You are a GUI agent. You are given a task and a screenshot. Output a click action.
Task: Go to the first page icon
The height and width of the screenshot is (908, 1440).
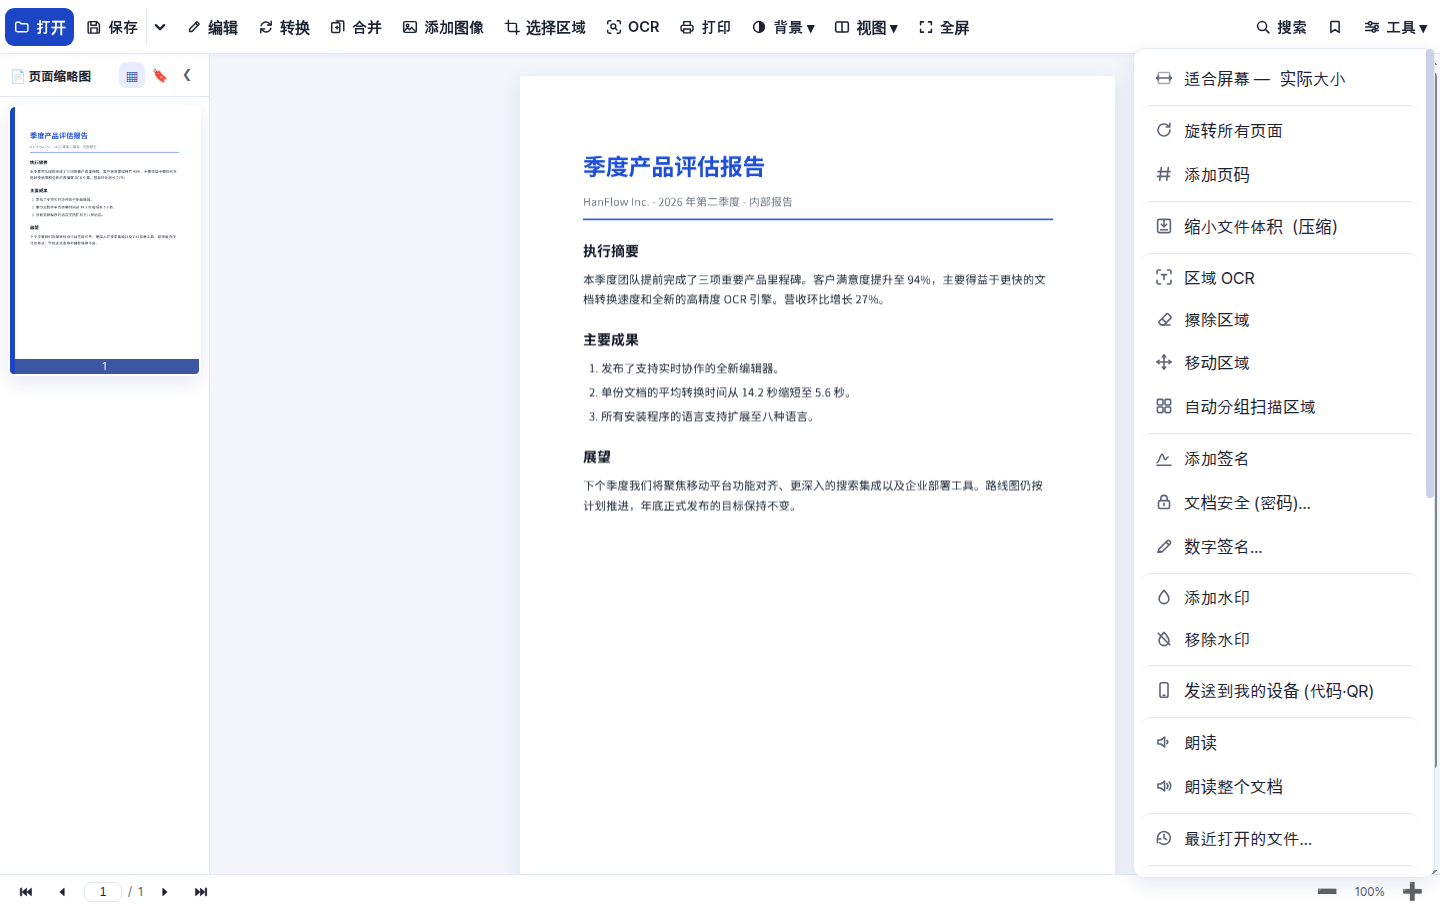pos(26,892)
